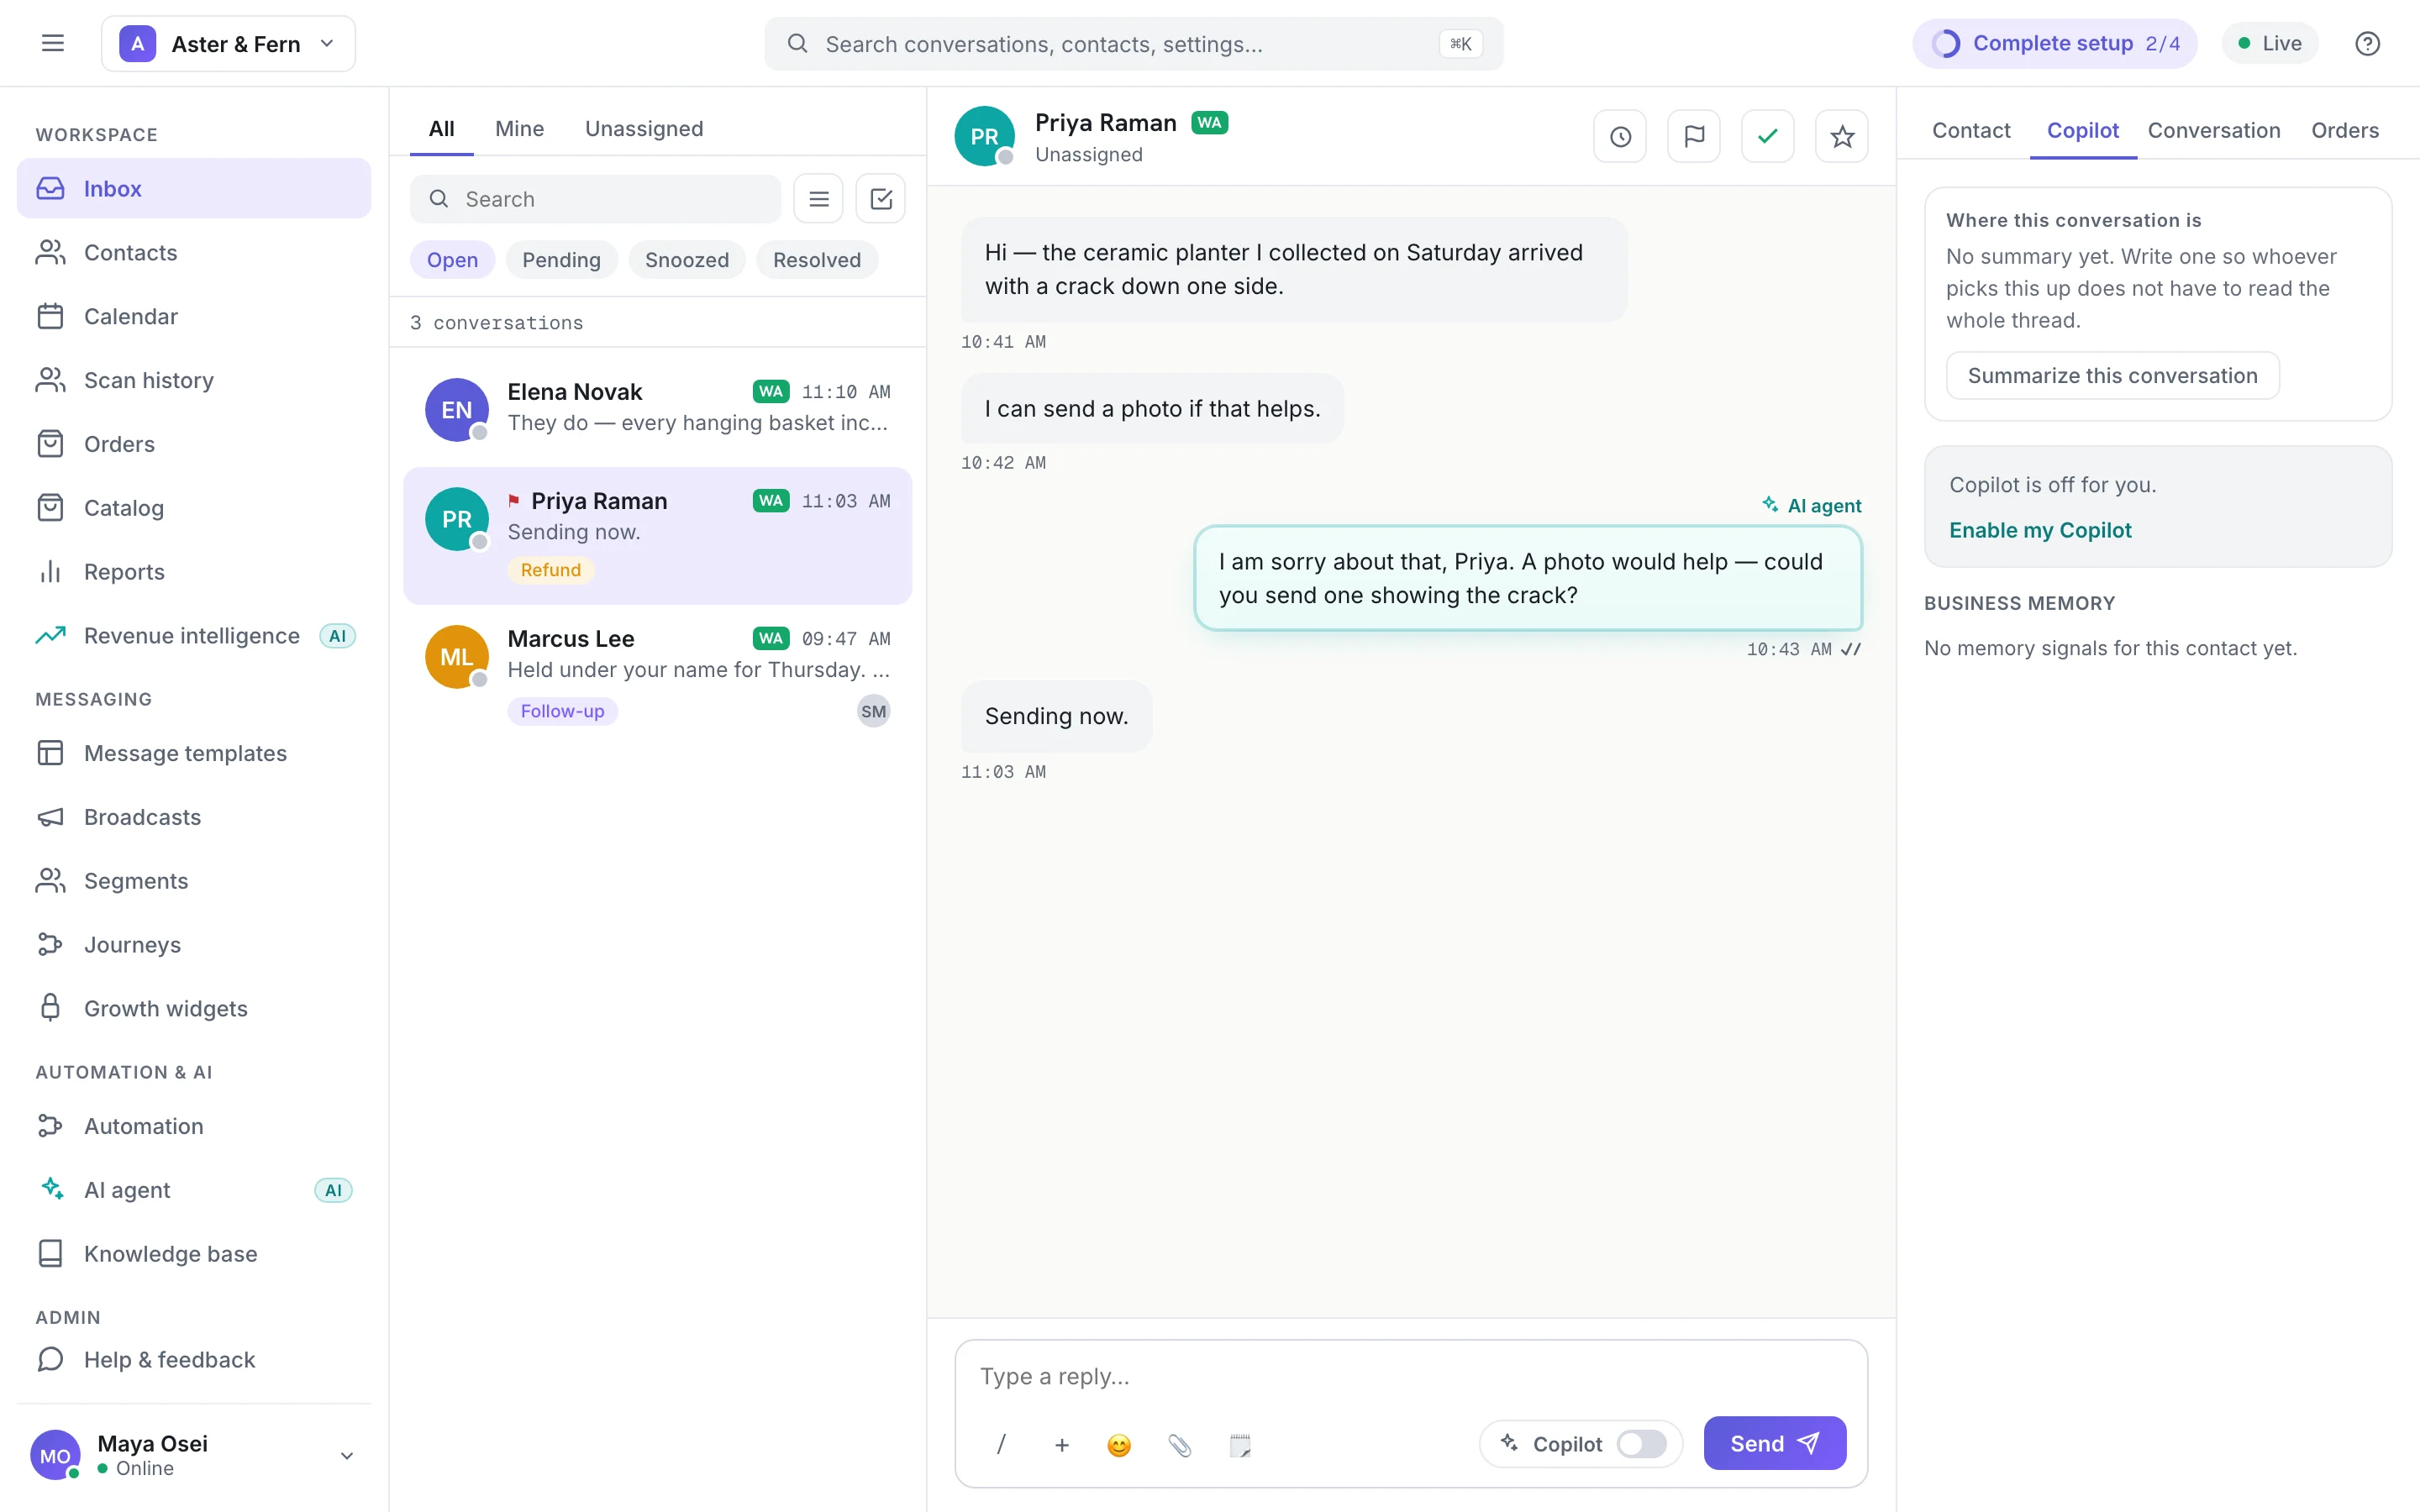The image size is (2420, 1512).
Task: Open the help question mark icon
Action: (2367, 44)
